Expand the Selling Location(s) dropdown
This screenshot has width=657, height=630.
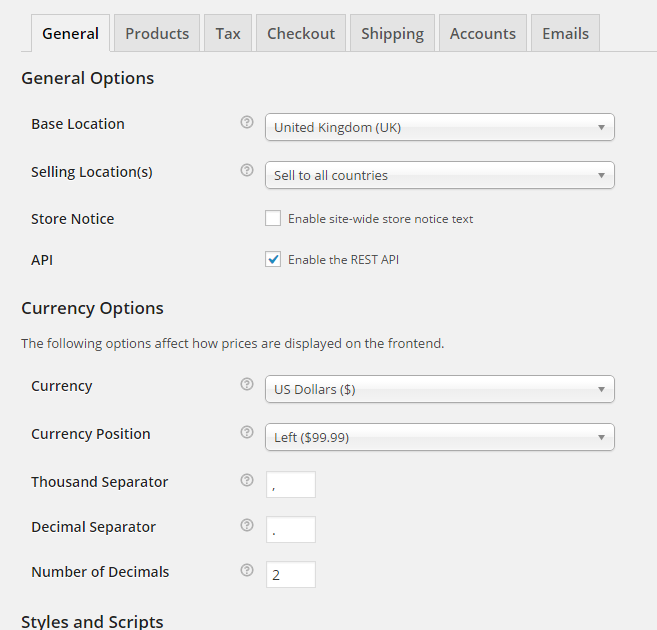click(439, 175)
